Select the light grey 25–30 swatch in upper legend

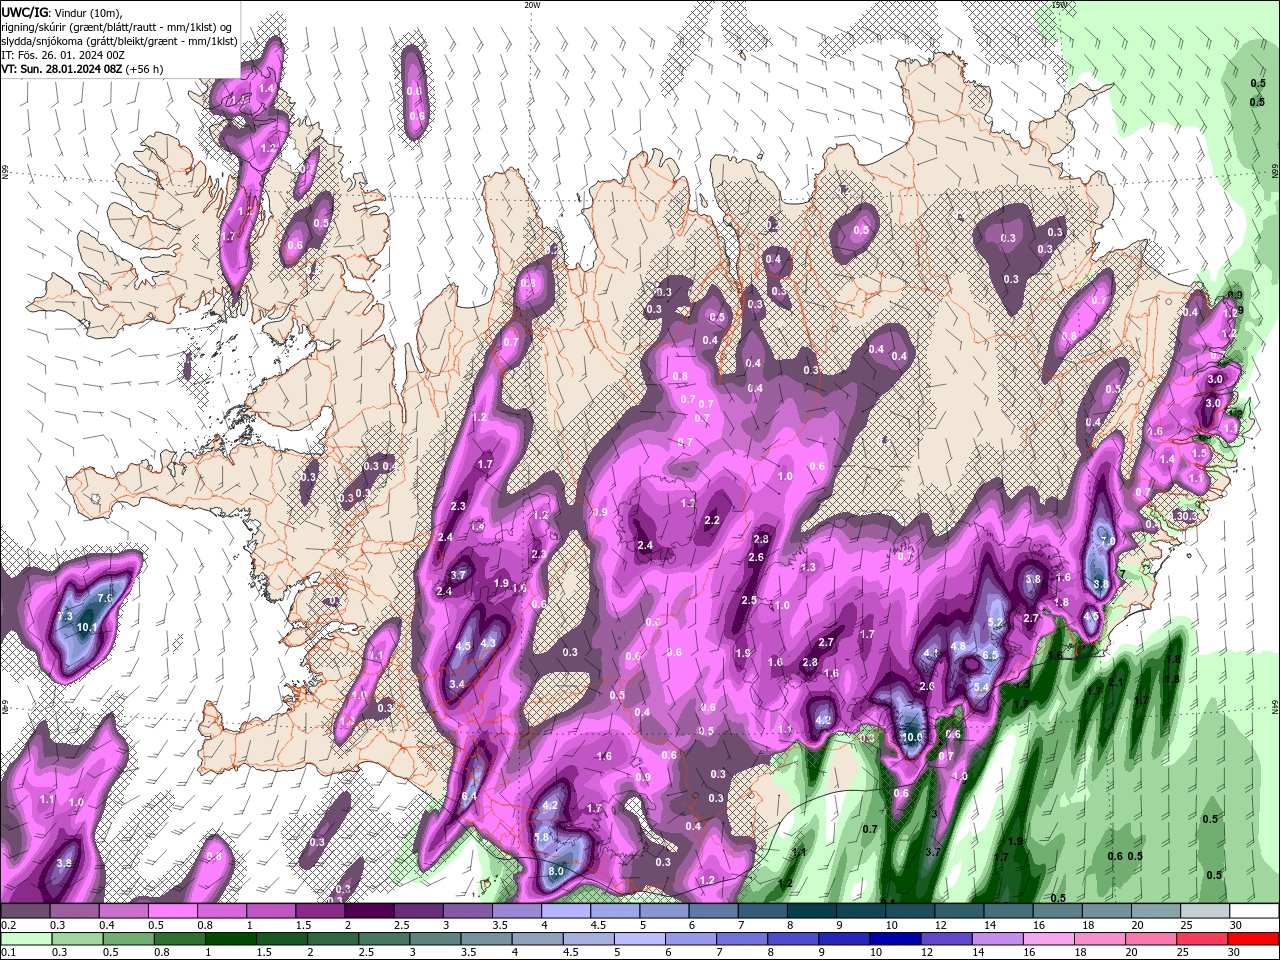[x=1205, y=911]
